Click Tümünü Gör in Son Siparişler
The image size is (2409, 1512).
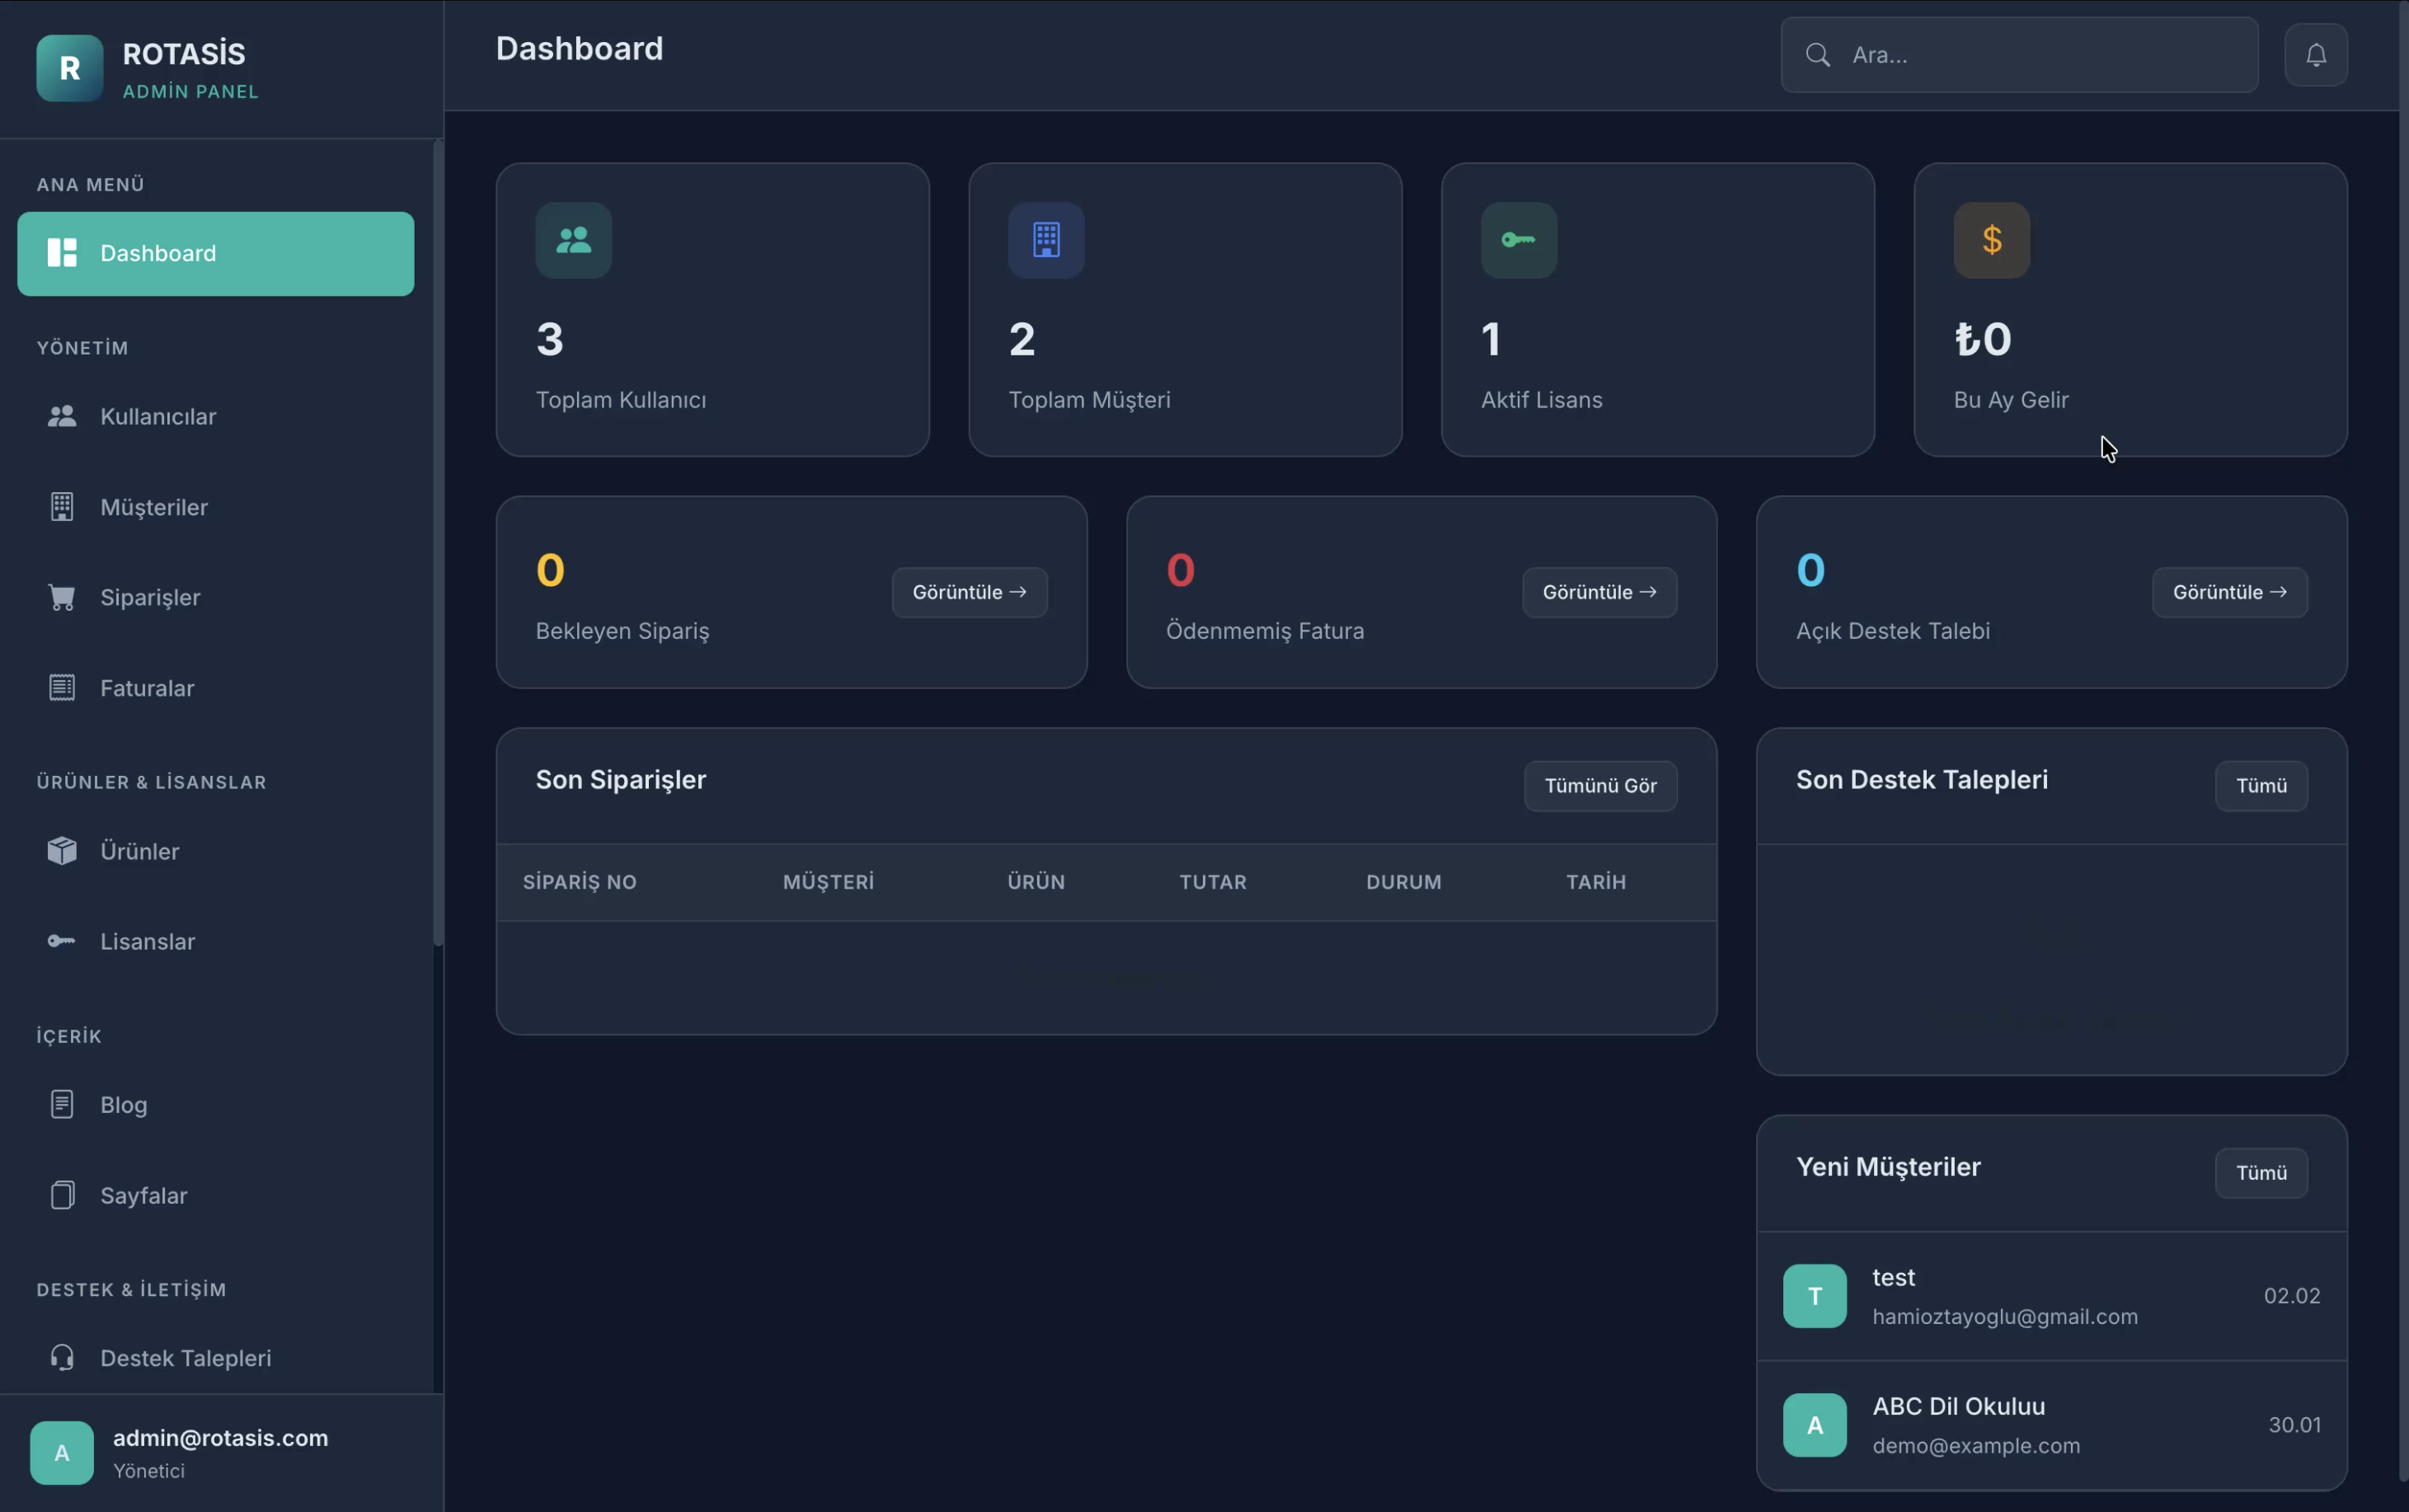[1600, 786]
